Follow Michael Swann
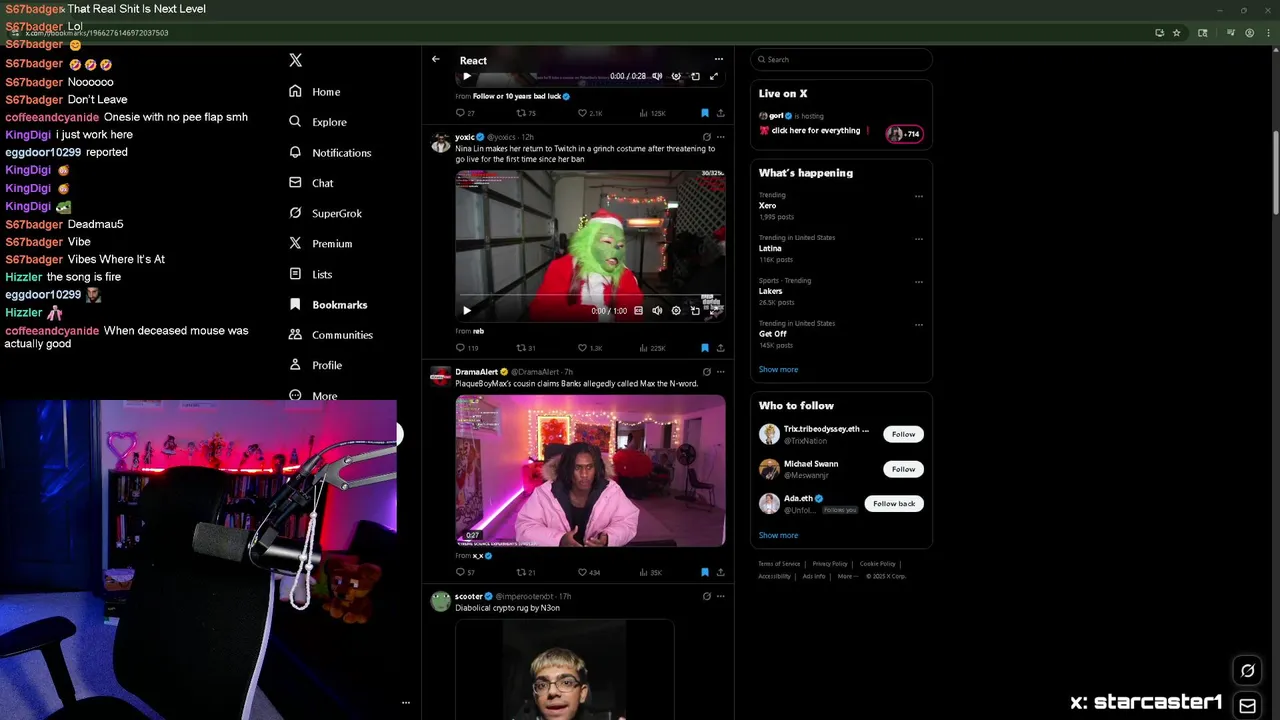This screenshot has width=1280, height=720. pyautogui.click(x=903, y=469)
